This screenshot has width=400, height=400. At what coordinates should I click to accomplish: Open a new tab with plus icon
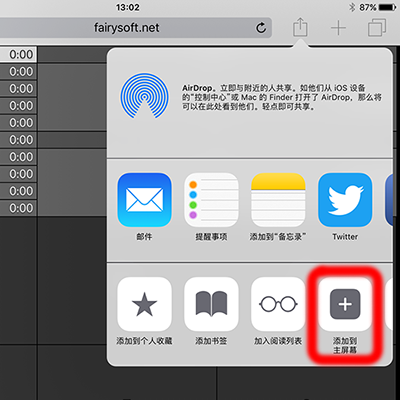coord(338,28)
